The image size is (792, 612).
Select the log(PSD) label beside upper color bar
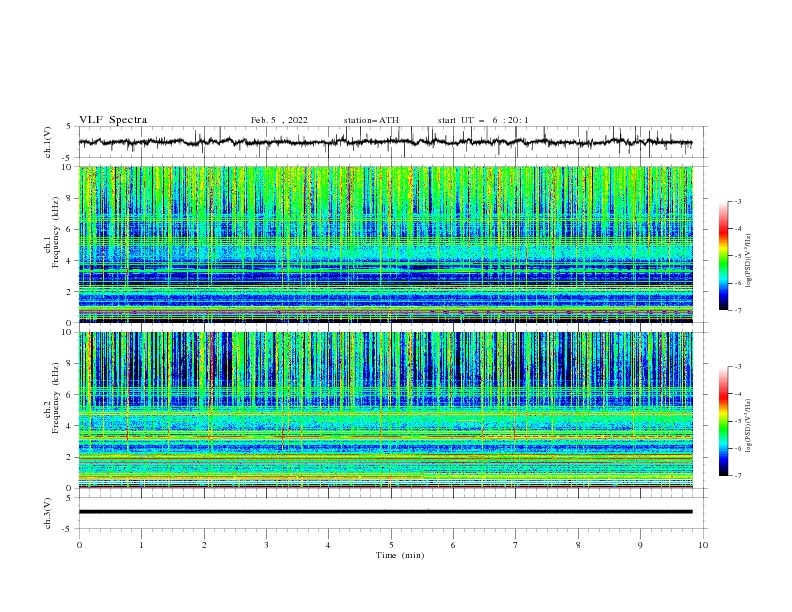point(748,261)
